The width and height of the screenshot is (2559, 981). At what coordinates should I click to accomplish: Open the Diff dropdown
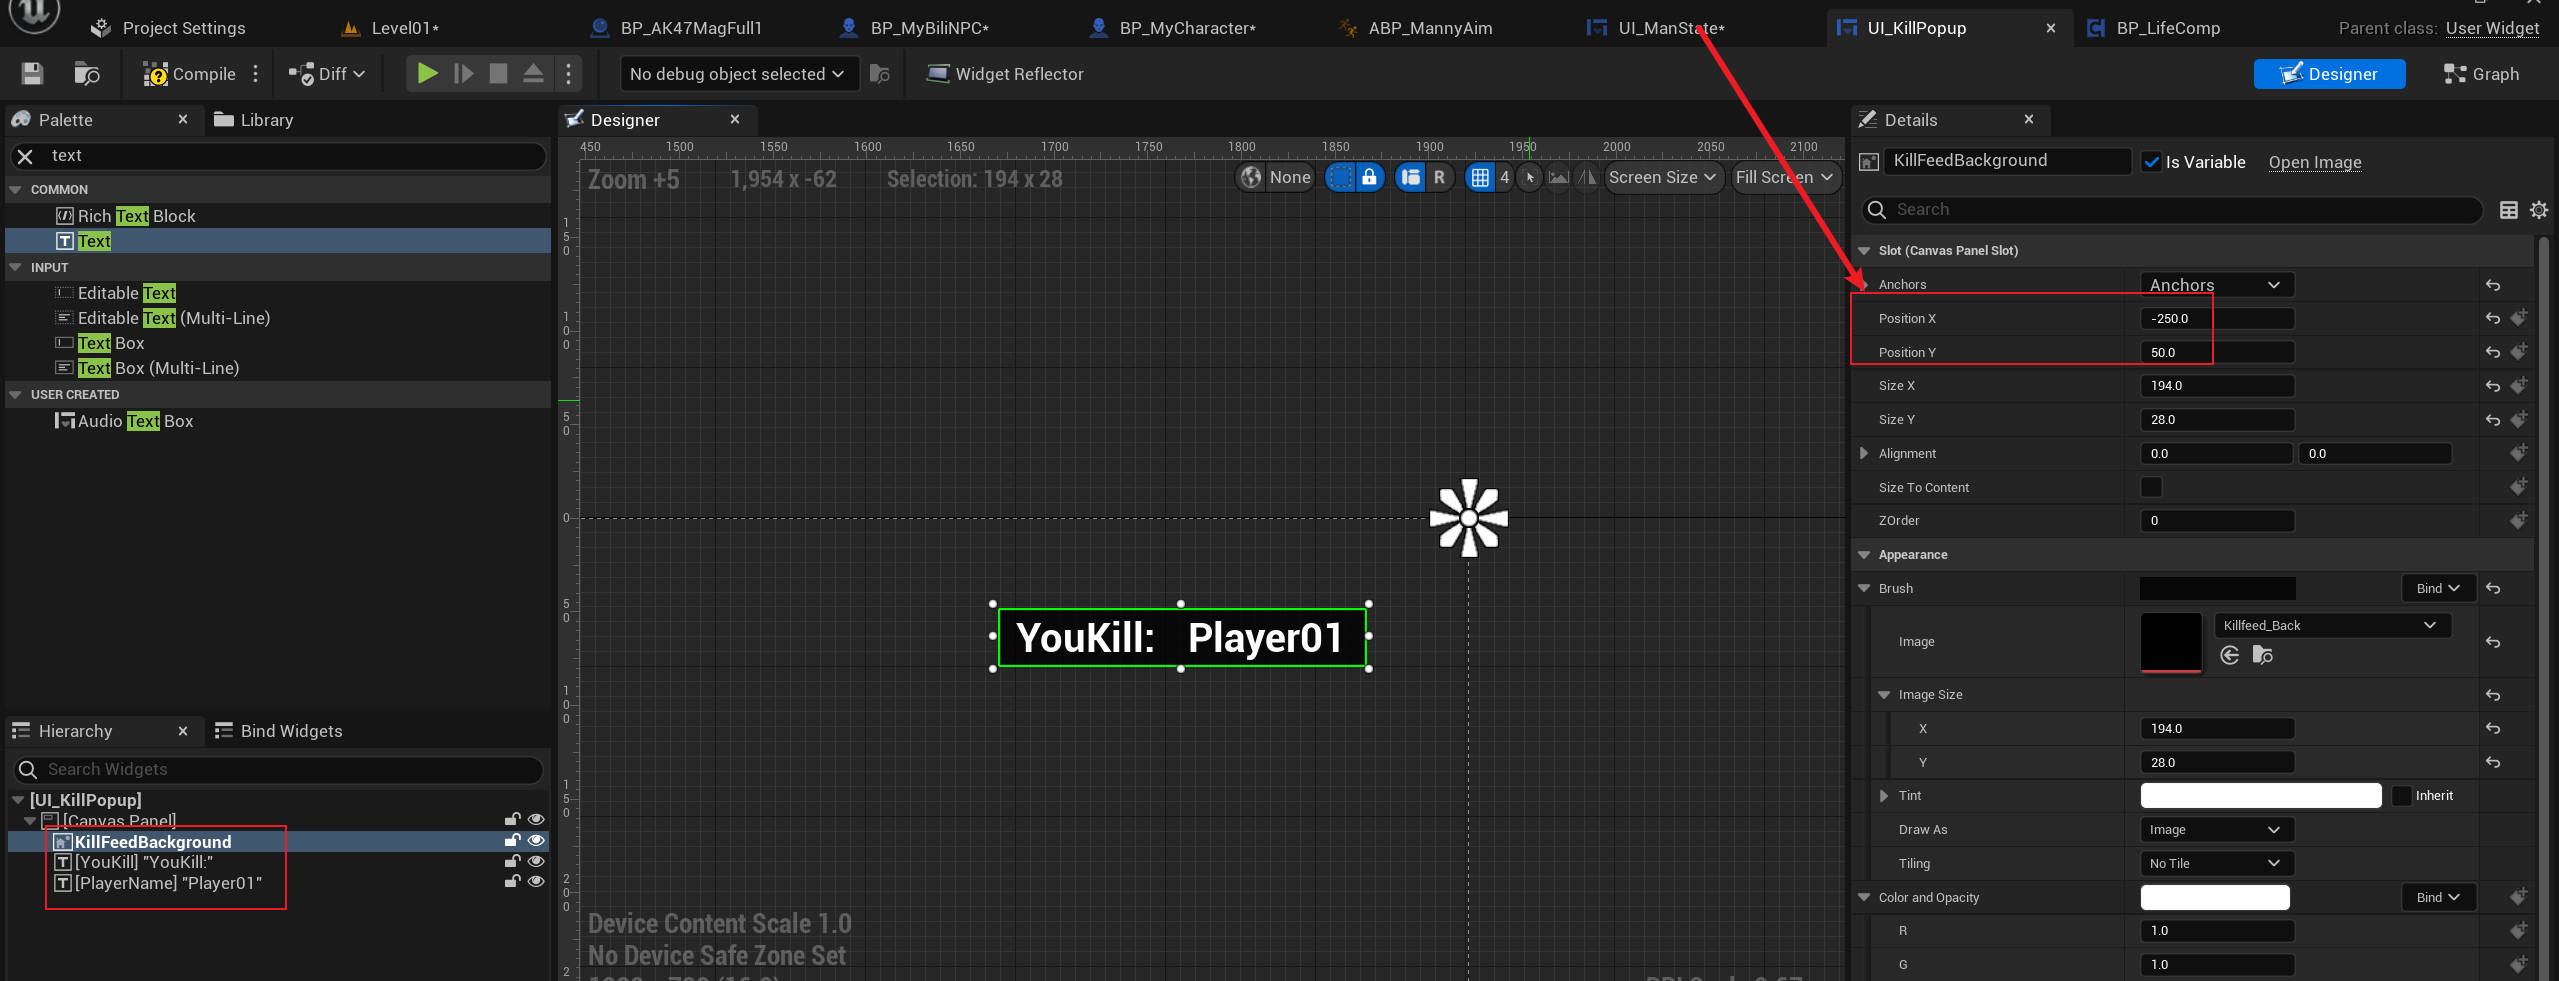[327, 74]
